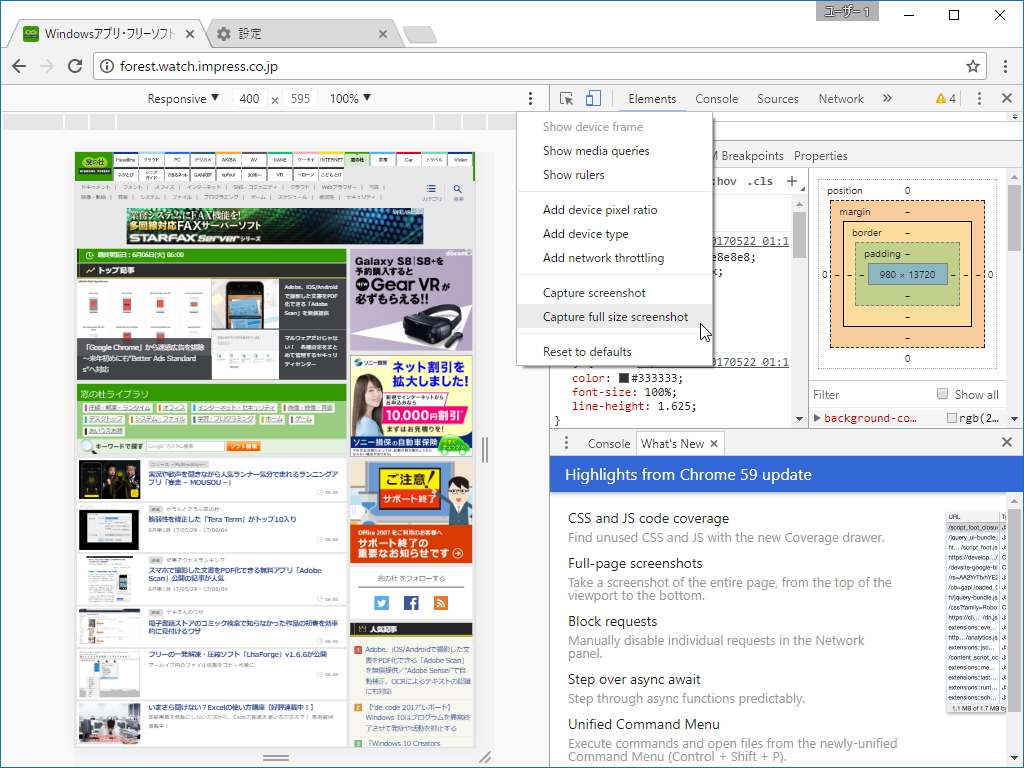Open DevTools customize menu dots
1024x768 pixels.
[x=979, y=99]
